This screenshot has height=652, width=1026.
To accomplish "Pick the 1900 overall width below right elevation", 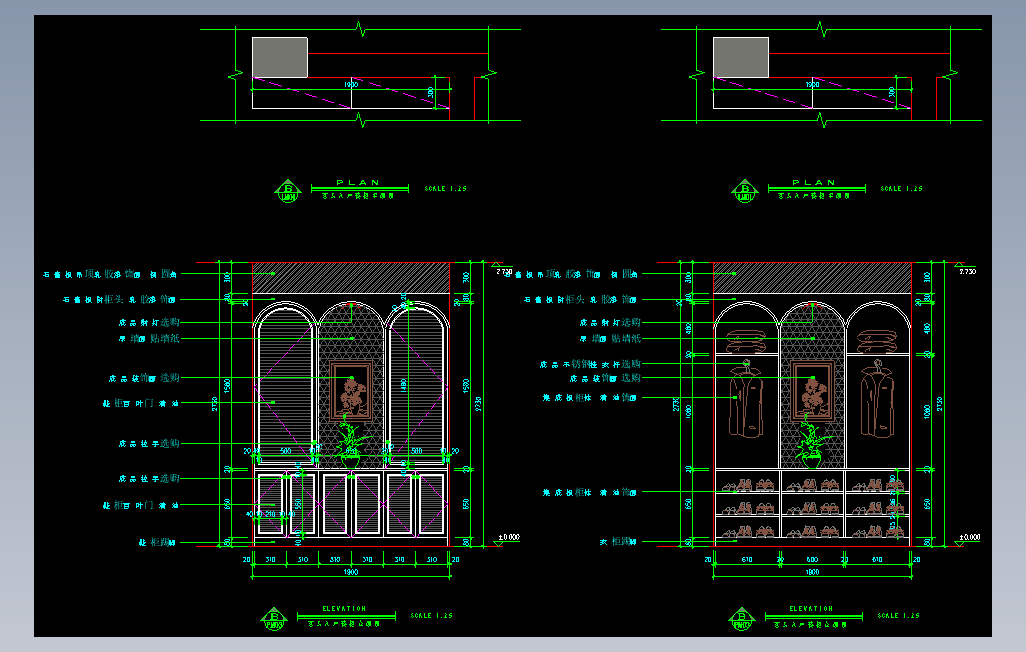I will click(812, 572).
